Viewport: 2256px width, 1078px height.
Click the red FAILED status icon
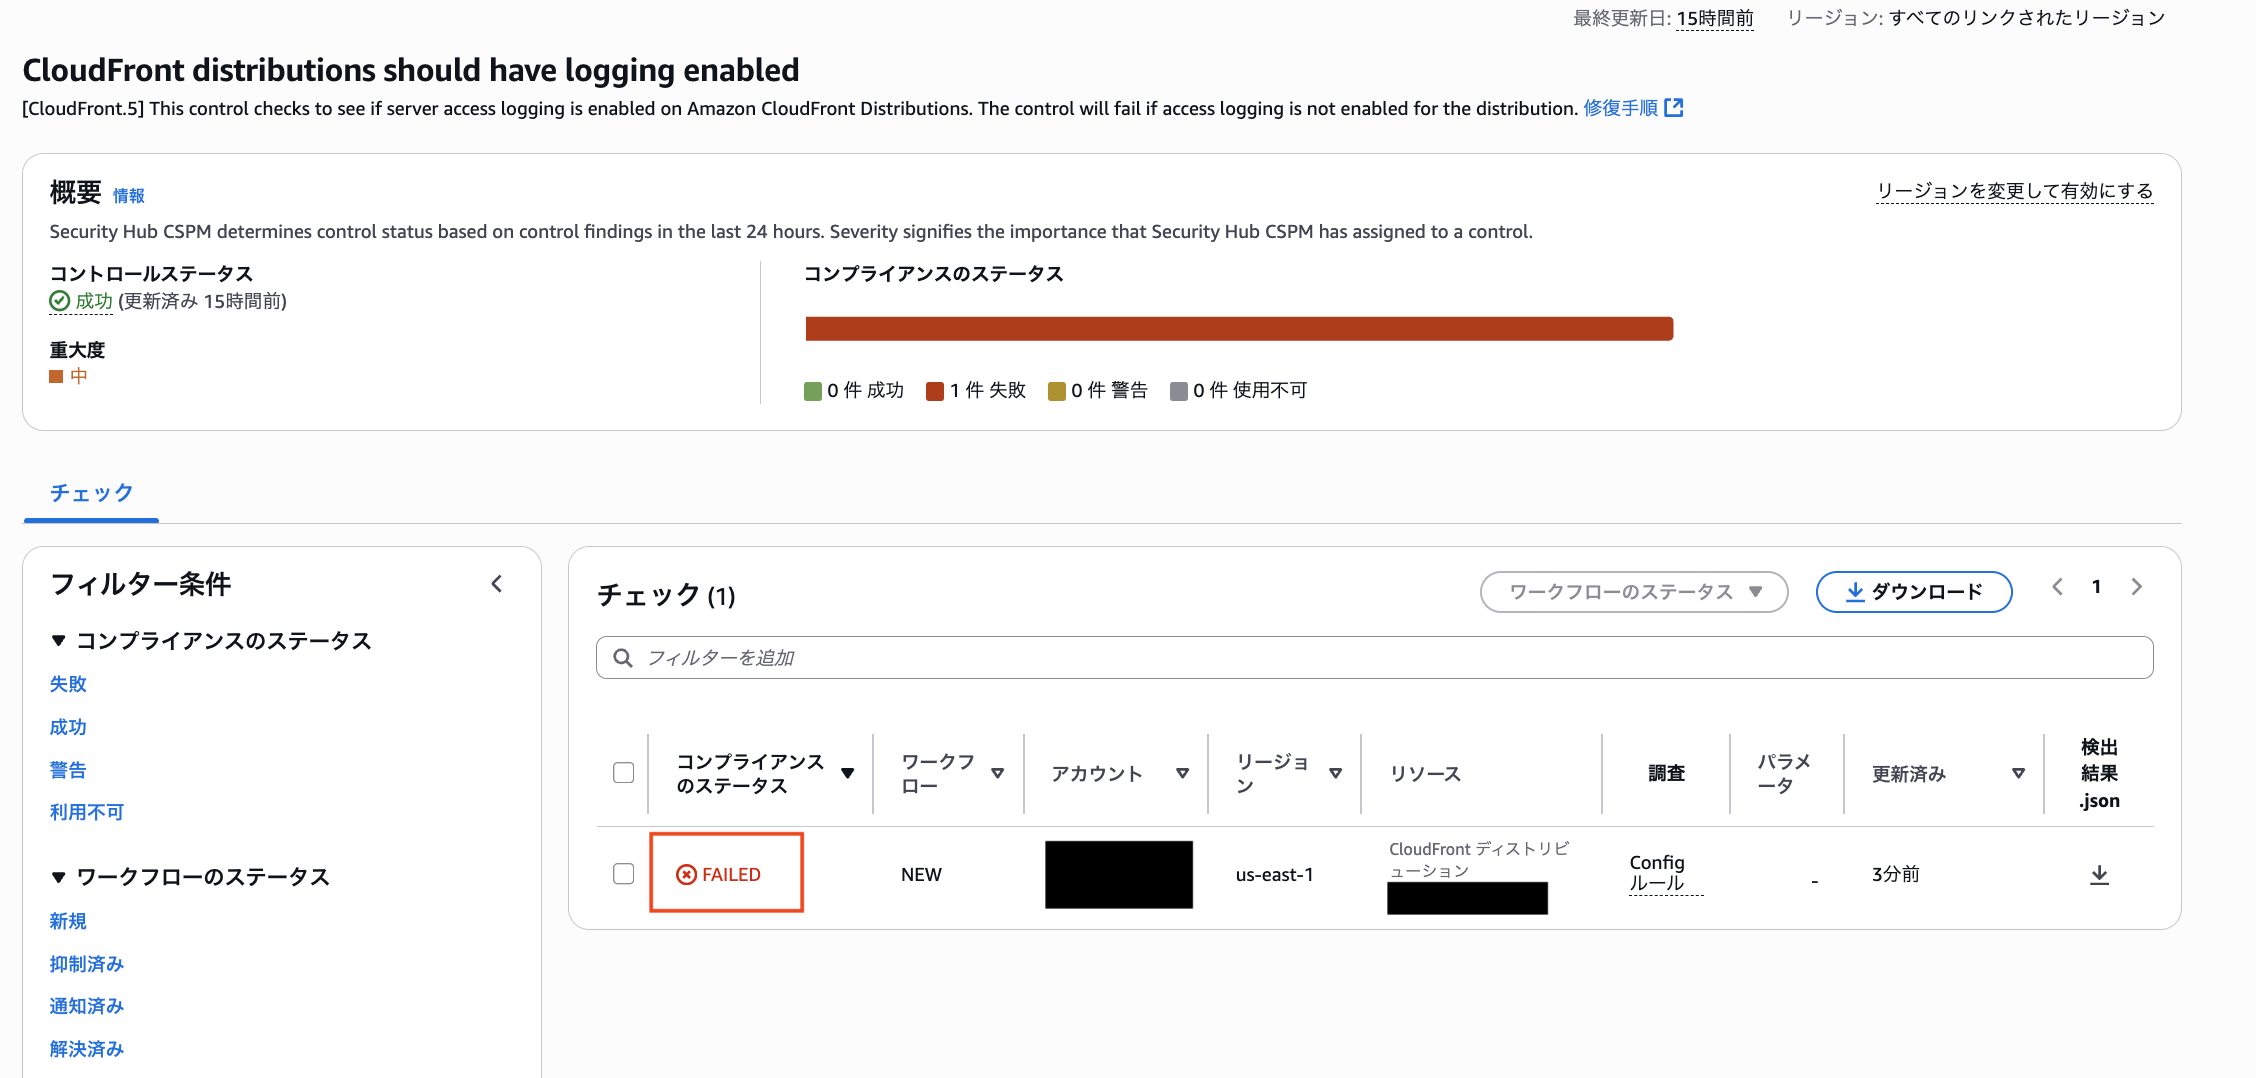pyautogui.click(x=686, y=875)
